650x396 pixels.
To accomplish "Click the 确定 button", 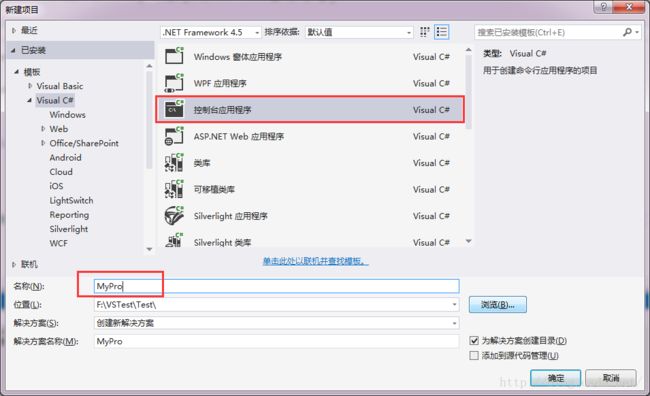I will pos(555,378).
